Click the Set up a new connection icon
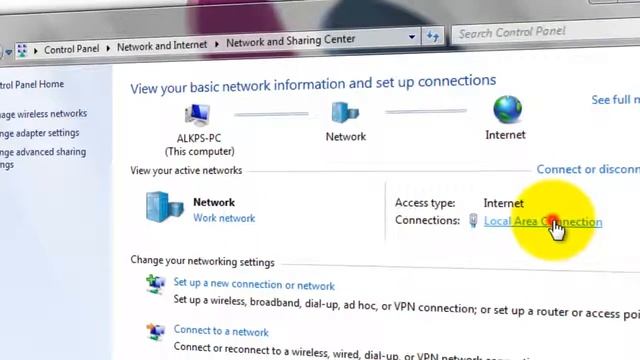 click(155, 284)
